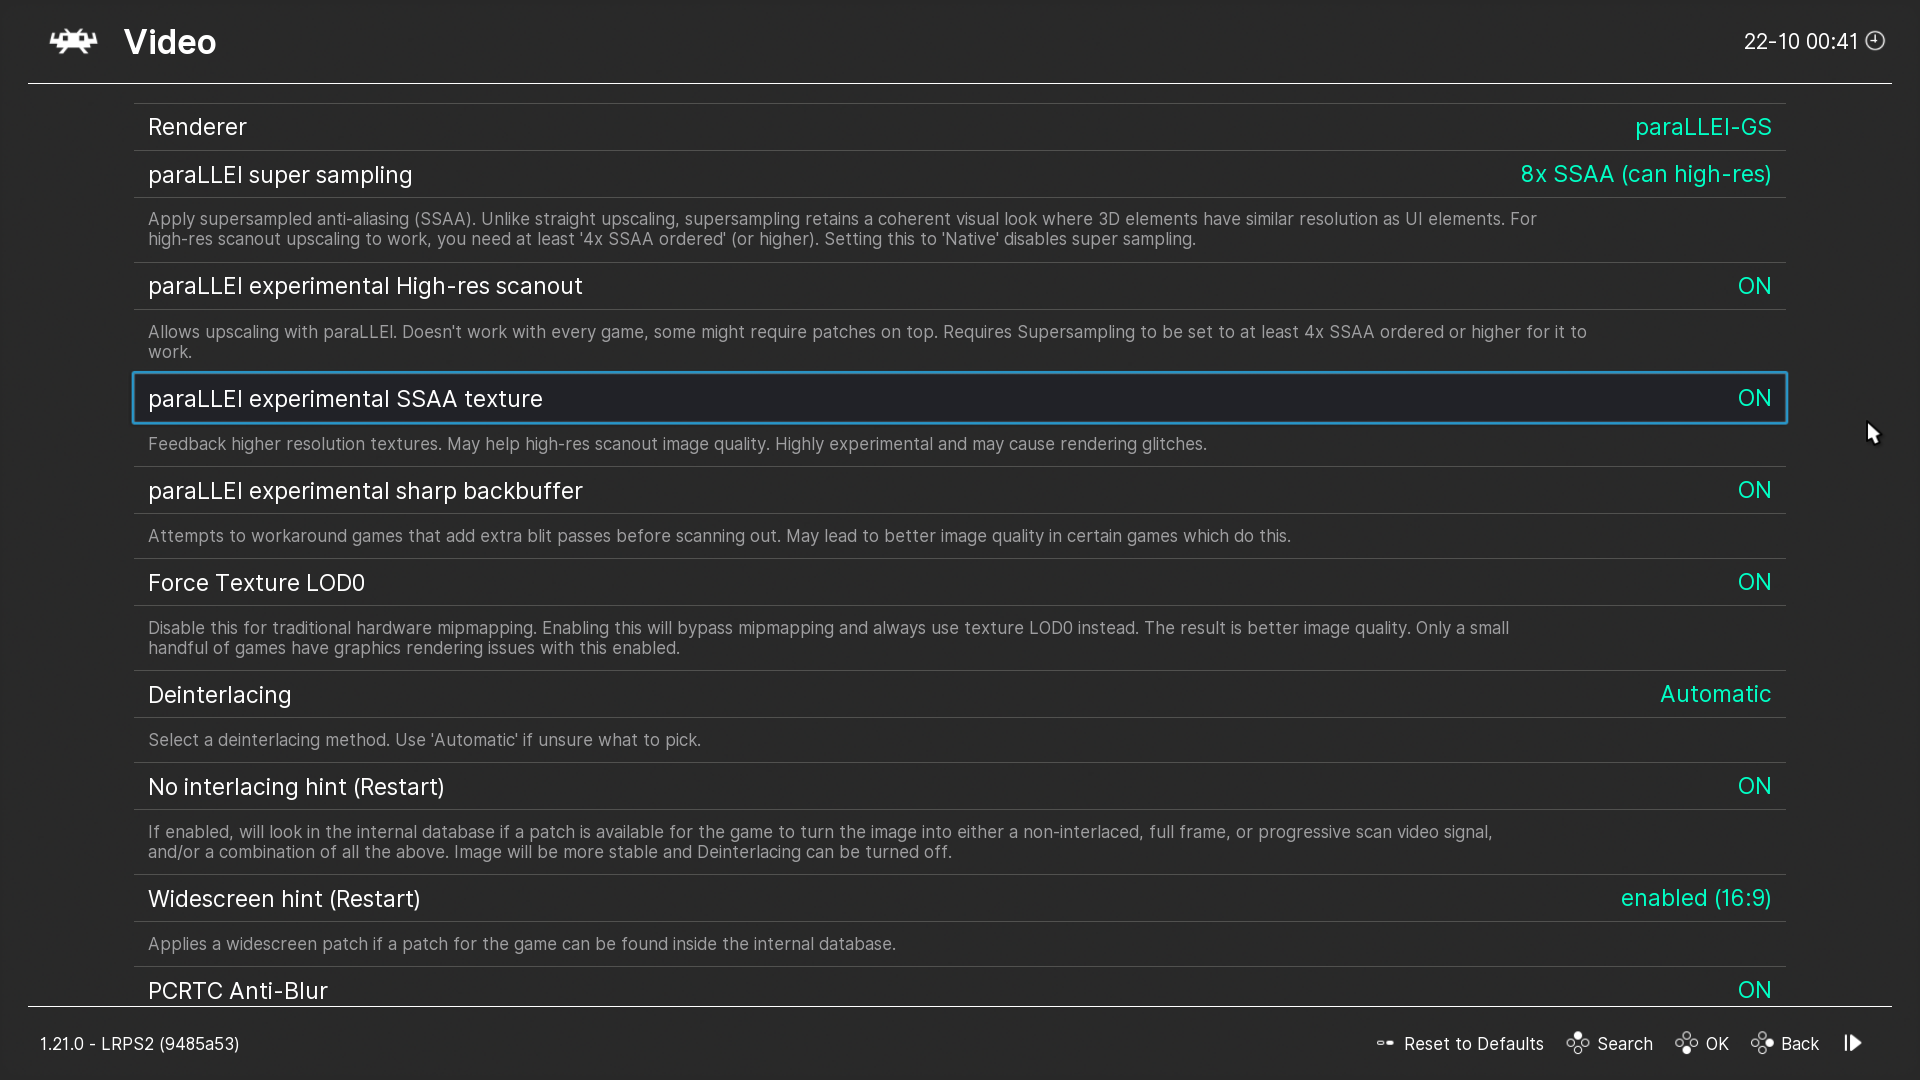Click the Back gamepad button icon
Screen dimensions: 1920x1080
[1762, 1043]
